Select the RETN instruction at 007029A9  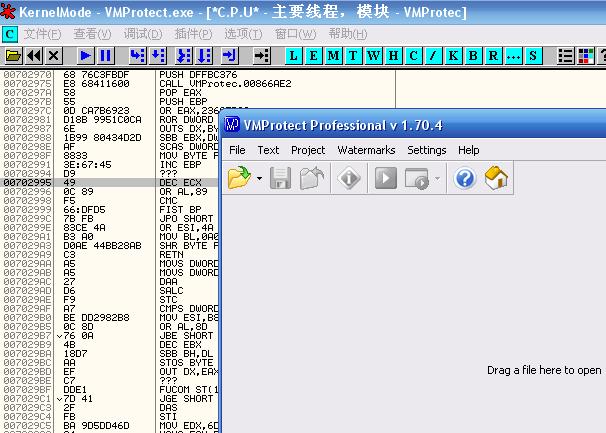(172, 255)
